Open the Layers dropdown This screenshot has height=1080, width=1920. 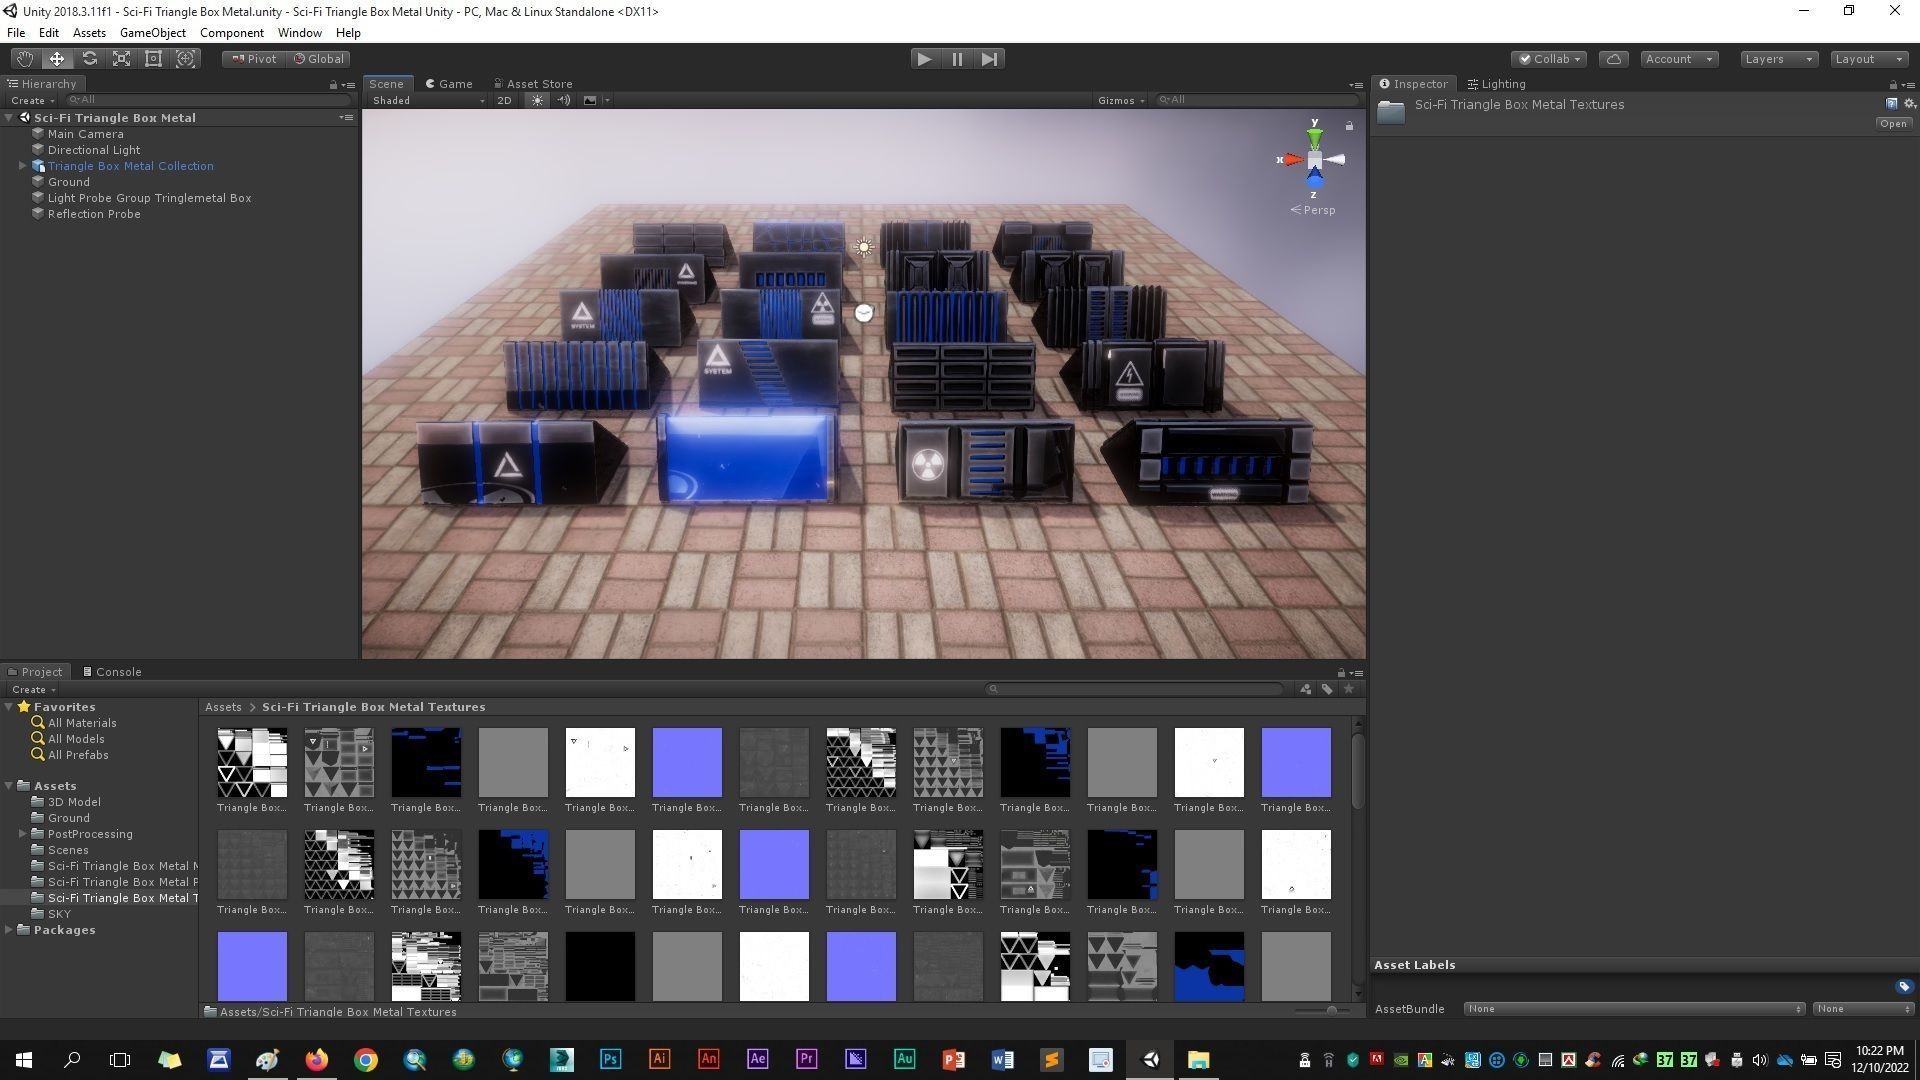[1778, 59]
